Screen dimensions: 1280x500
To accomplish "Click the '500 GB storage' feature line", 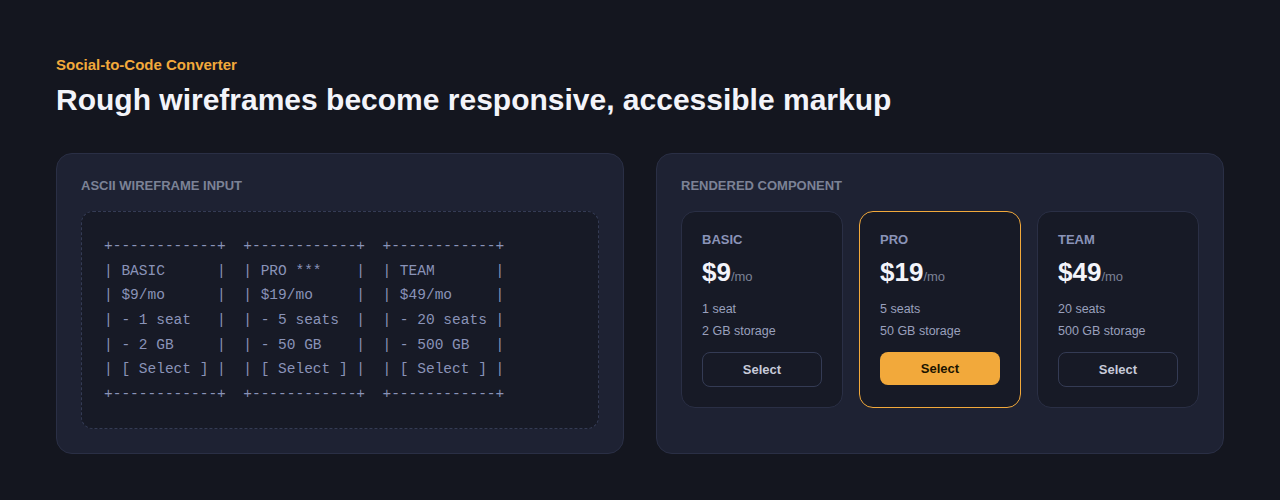I will click(1102, 331).
